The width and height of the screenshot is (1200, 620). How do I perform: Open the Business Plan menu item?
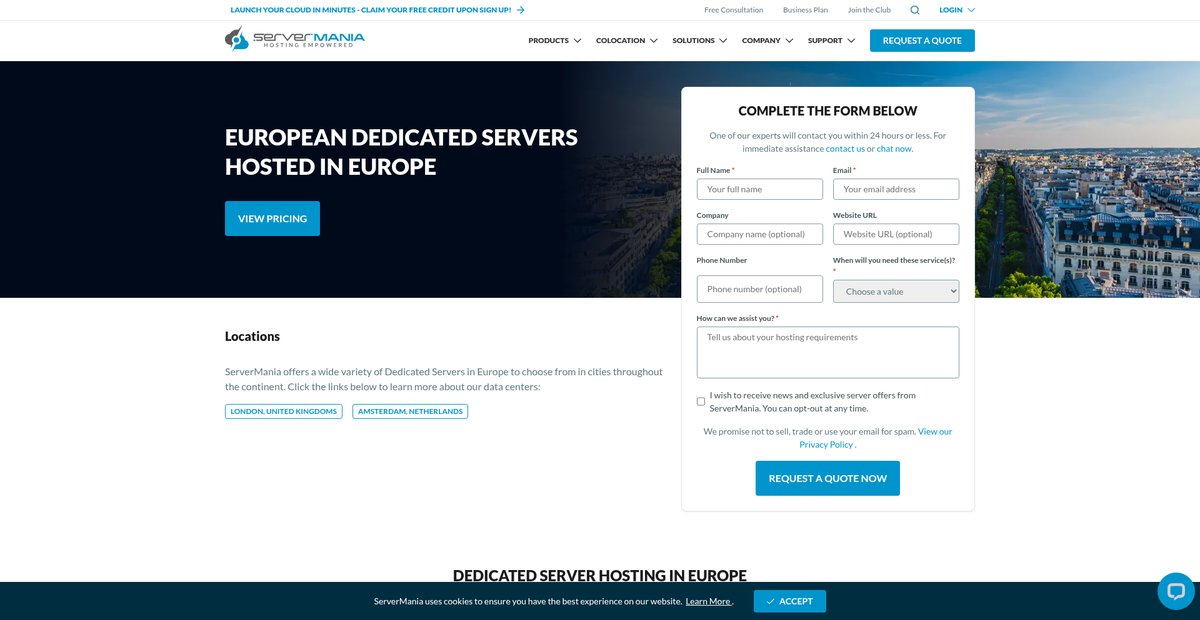[805, 10]
